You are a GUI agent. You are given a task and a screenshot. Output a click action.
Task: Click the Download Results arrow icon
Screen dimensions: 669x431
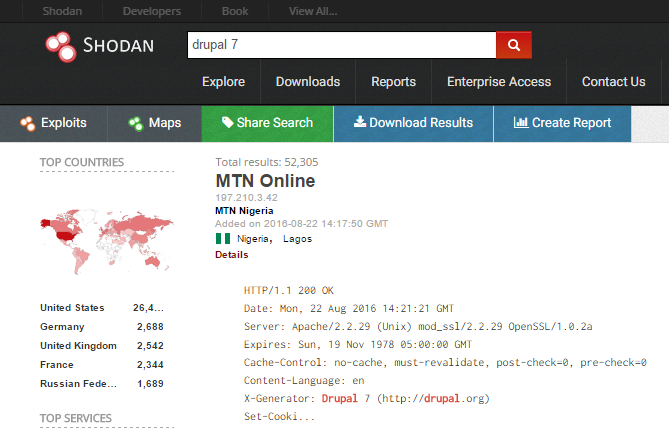360,122
